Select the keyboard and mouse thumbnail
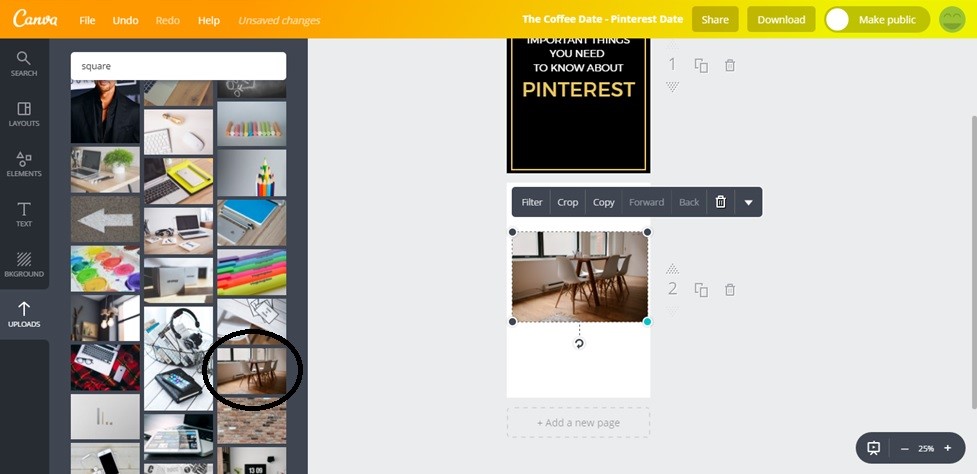Screen dimensions: 977x474 [x=179, y=131]
